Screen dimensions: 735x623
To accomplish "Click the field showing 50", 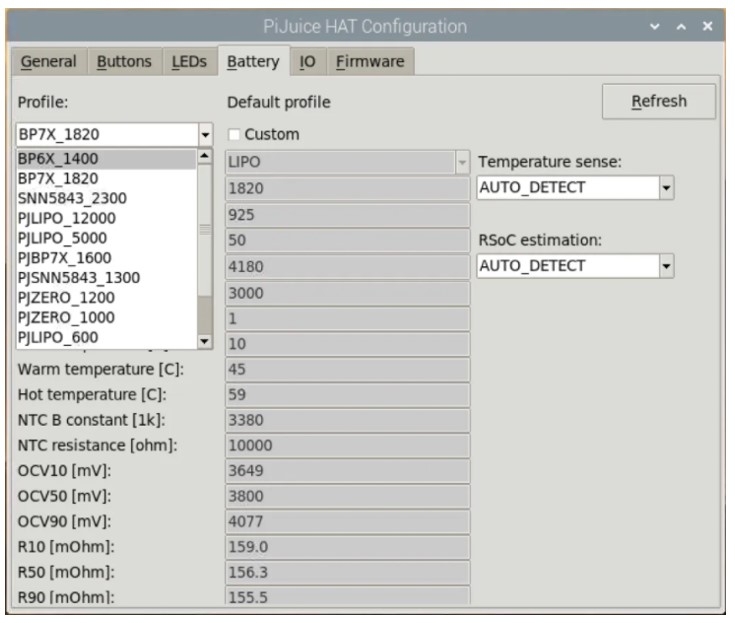I will (347, 240).
